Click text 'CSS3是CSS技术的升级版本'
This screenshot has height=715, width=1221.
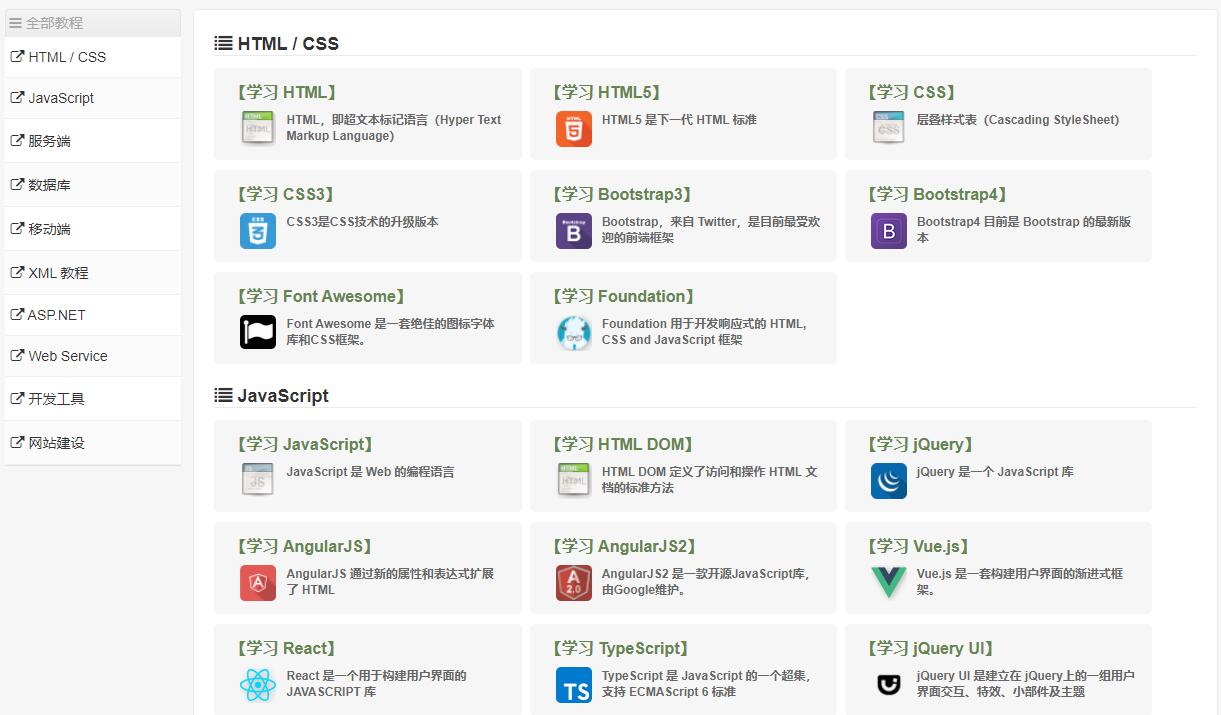363,222
